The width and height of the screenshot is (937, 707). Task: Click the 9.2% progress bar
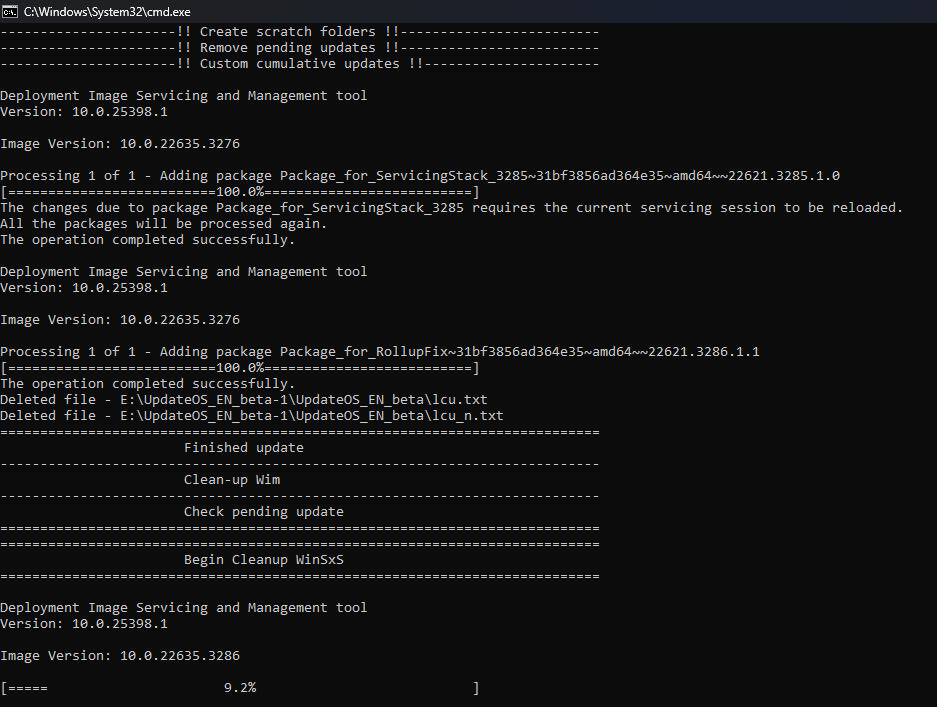240,688
